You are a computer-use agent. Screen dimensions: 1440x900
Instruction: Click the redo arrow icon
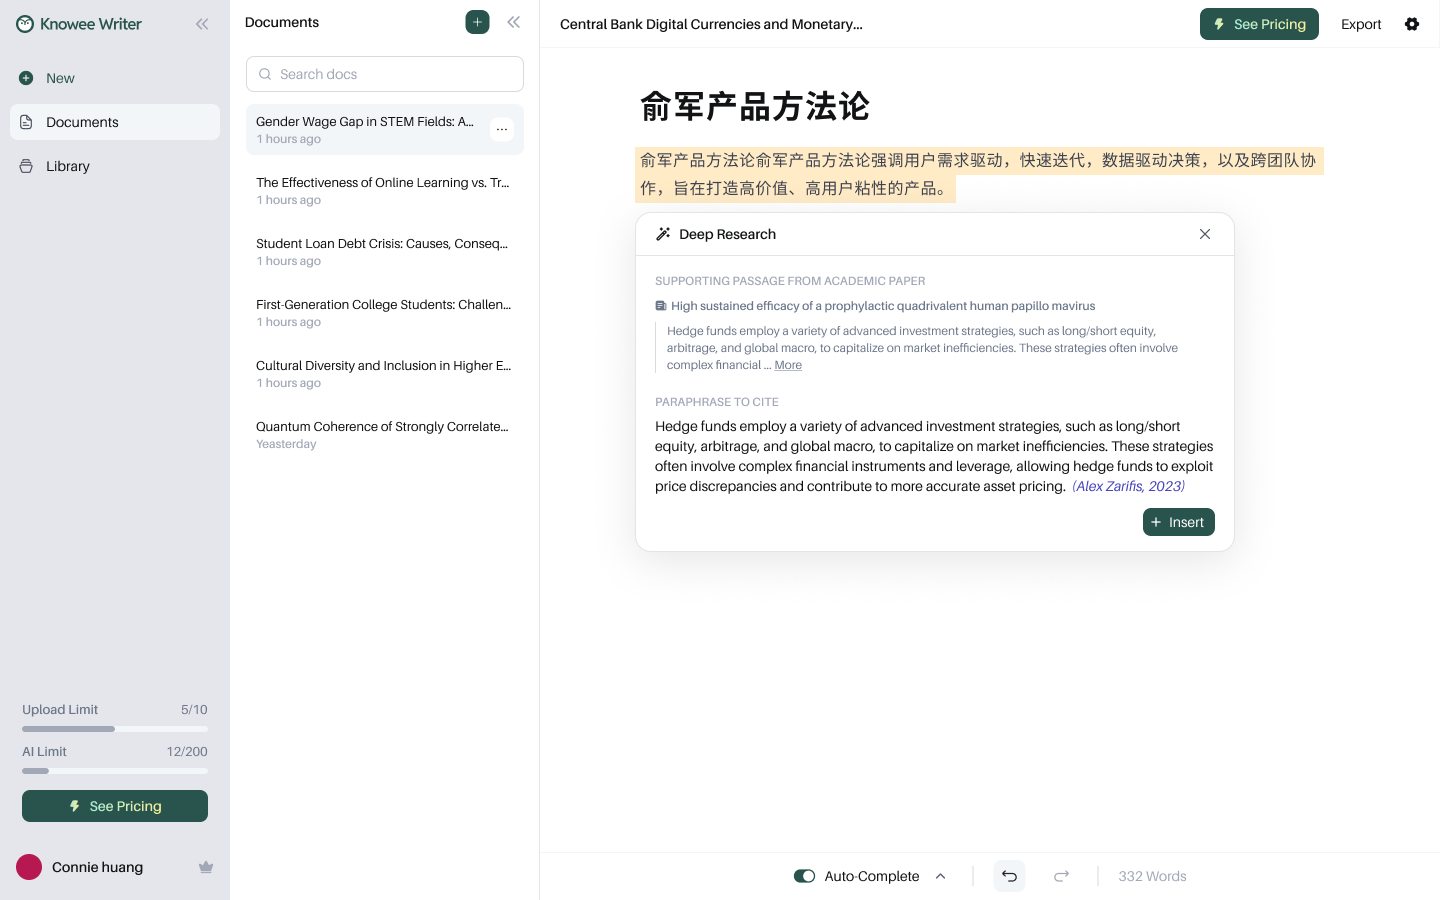[x=1062, y=876]
